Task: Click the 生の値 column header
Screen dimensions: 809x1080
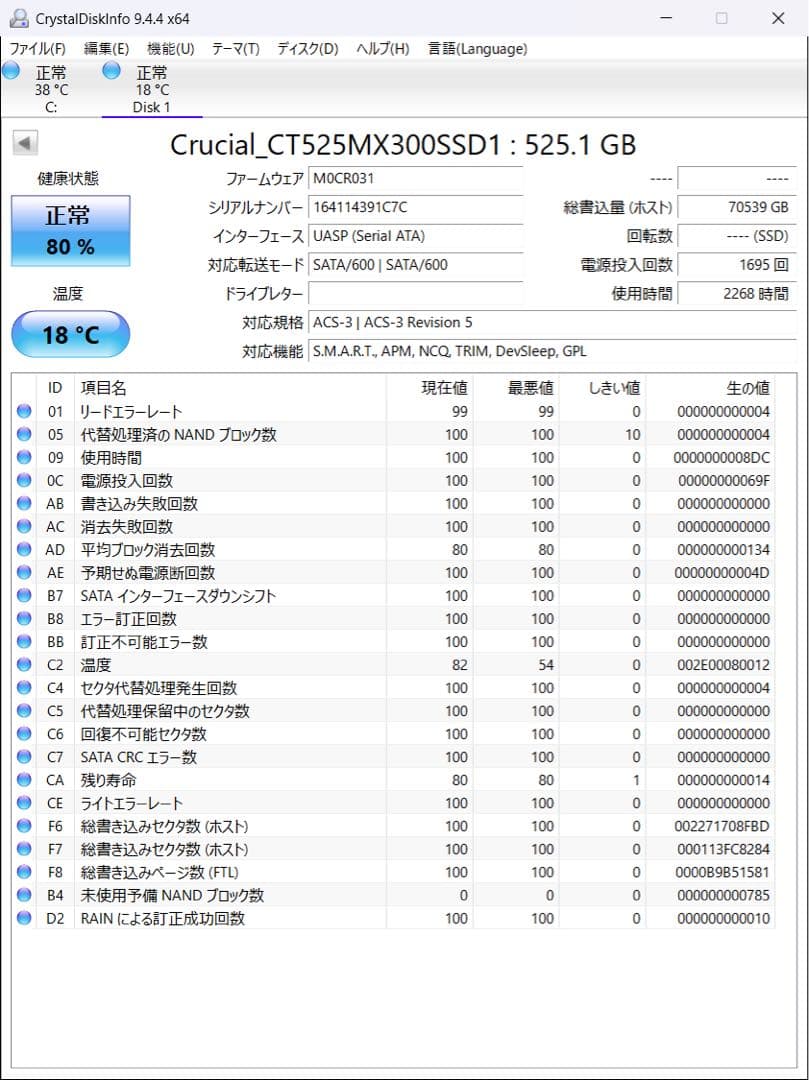Action: coord(711,388)
